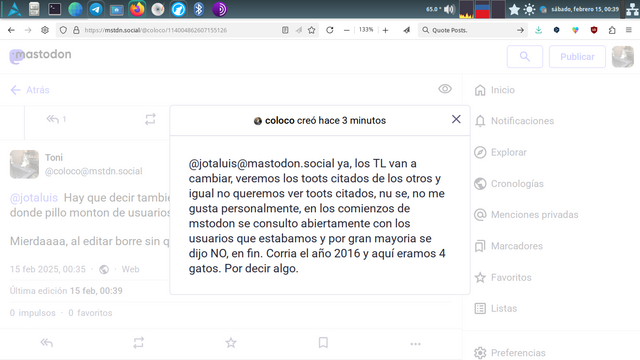Click the Menciones privadas at-sign icon
Viewport: 640px width, 360px height.
click(x=480, y=215)
